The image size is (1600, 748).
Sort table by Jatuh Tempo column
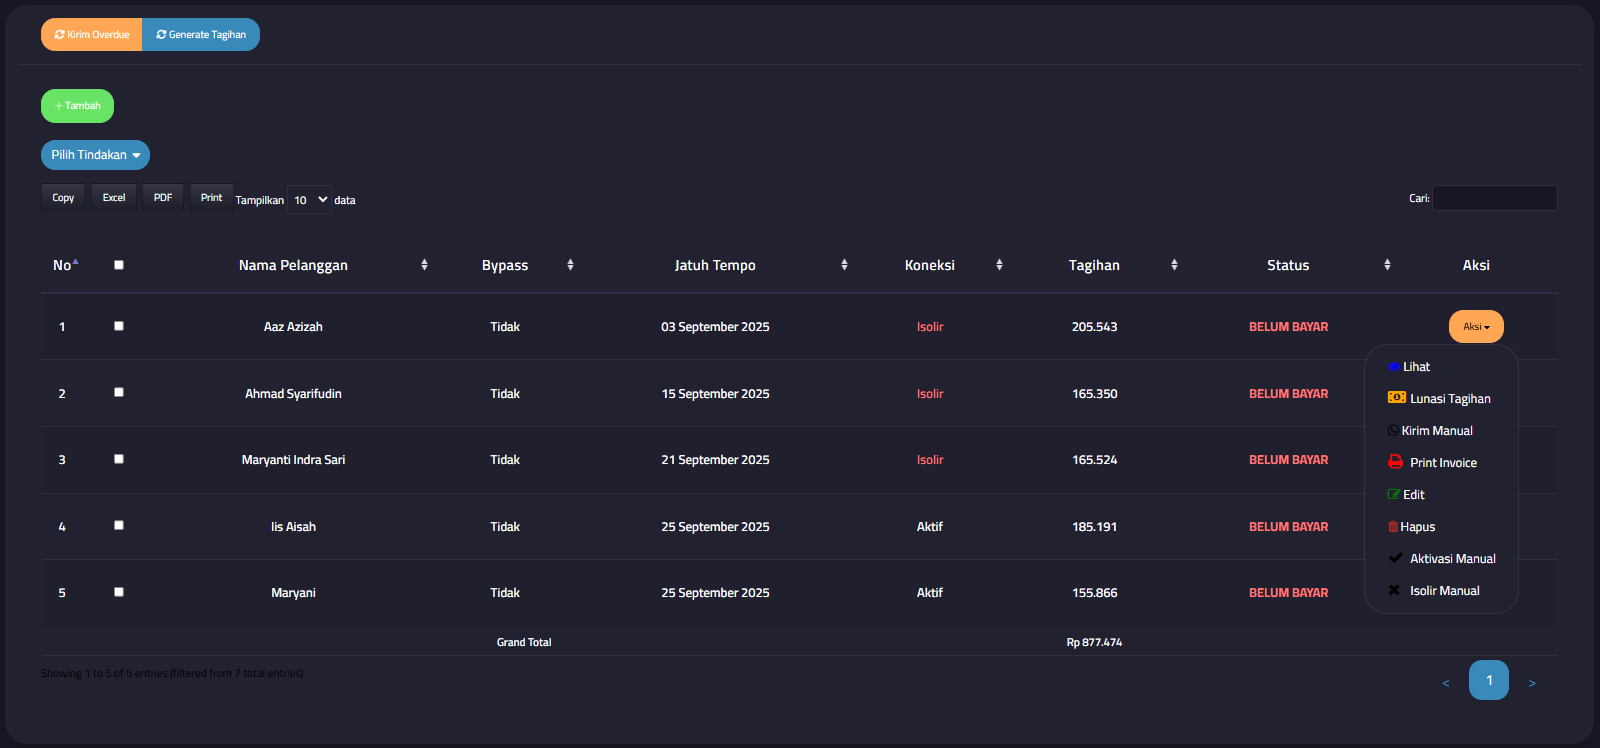715,265
